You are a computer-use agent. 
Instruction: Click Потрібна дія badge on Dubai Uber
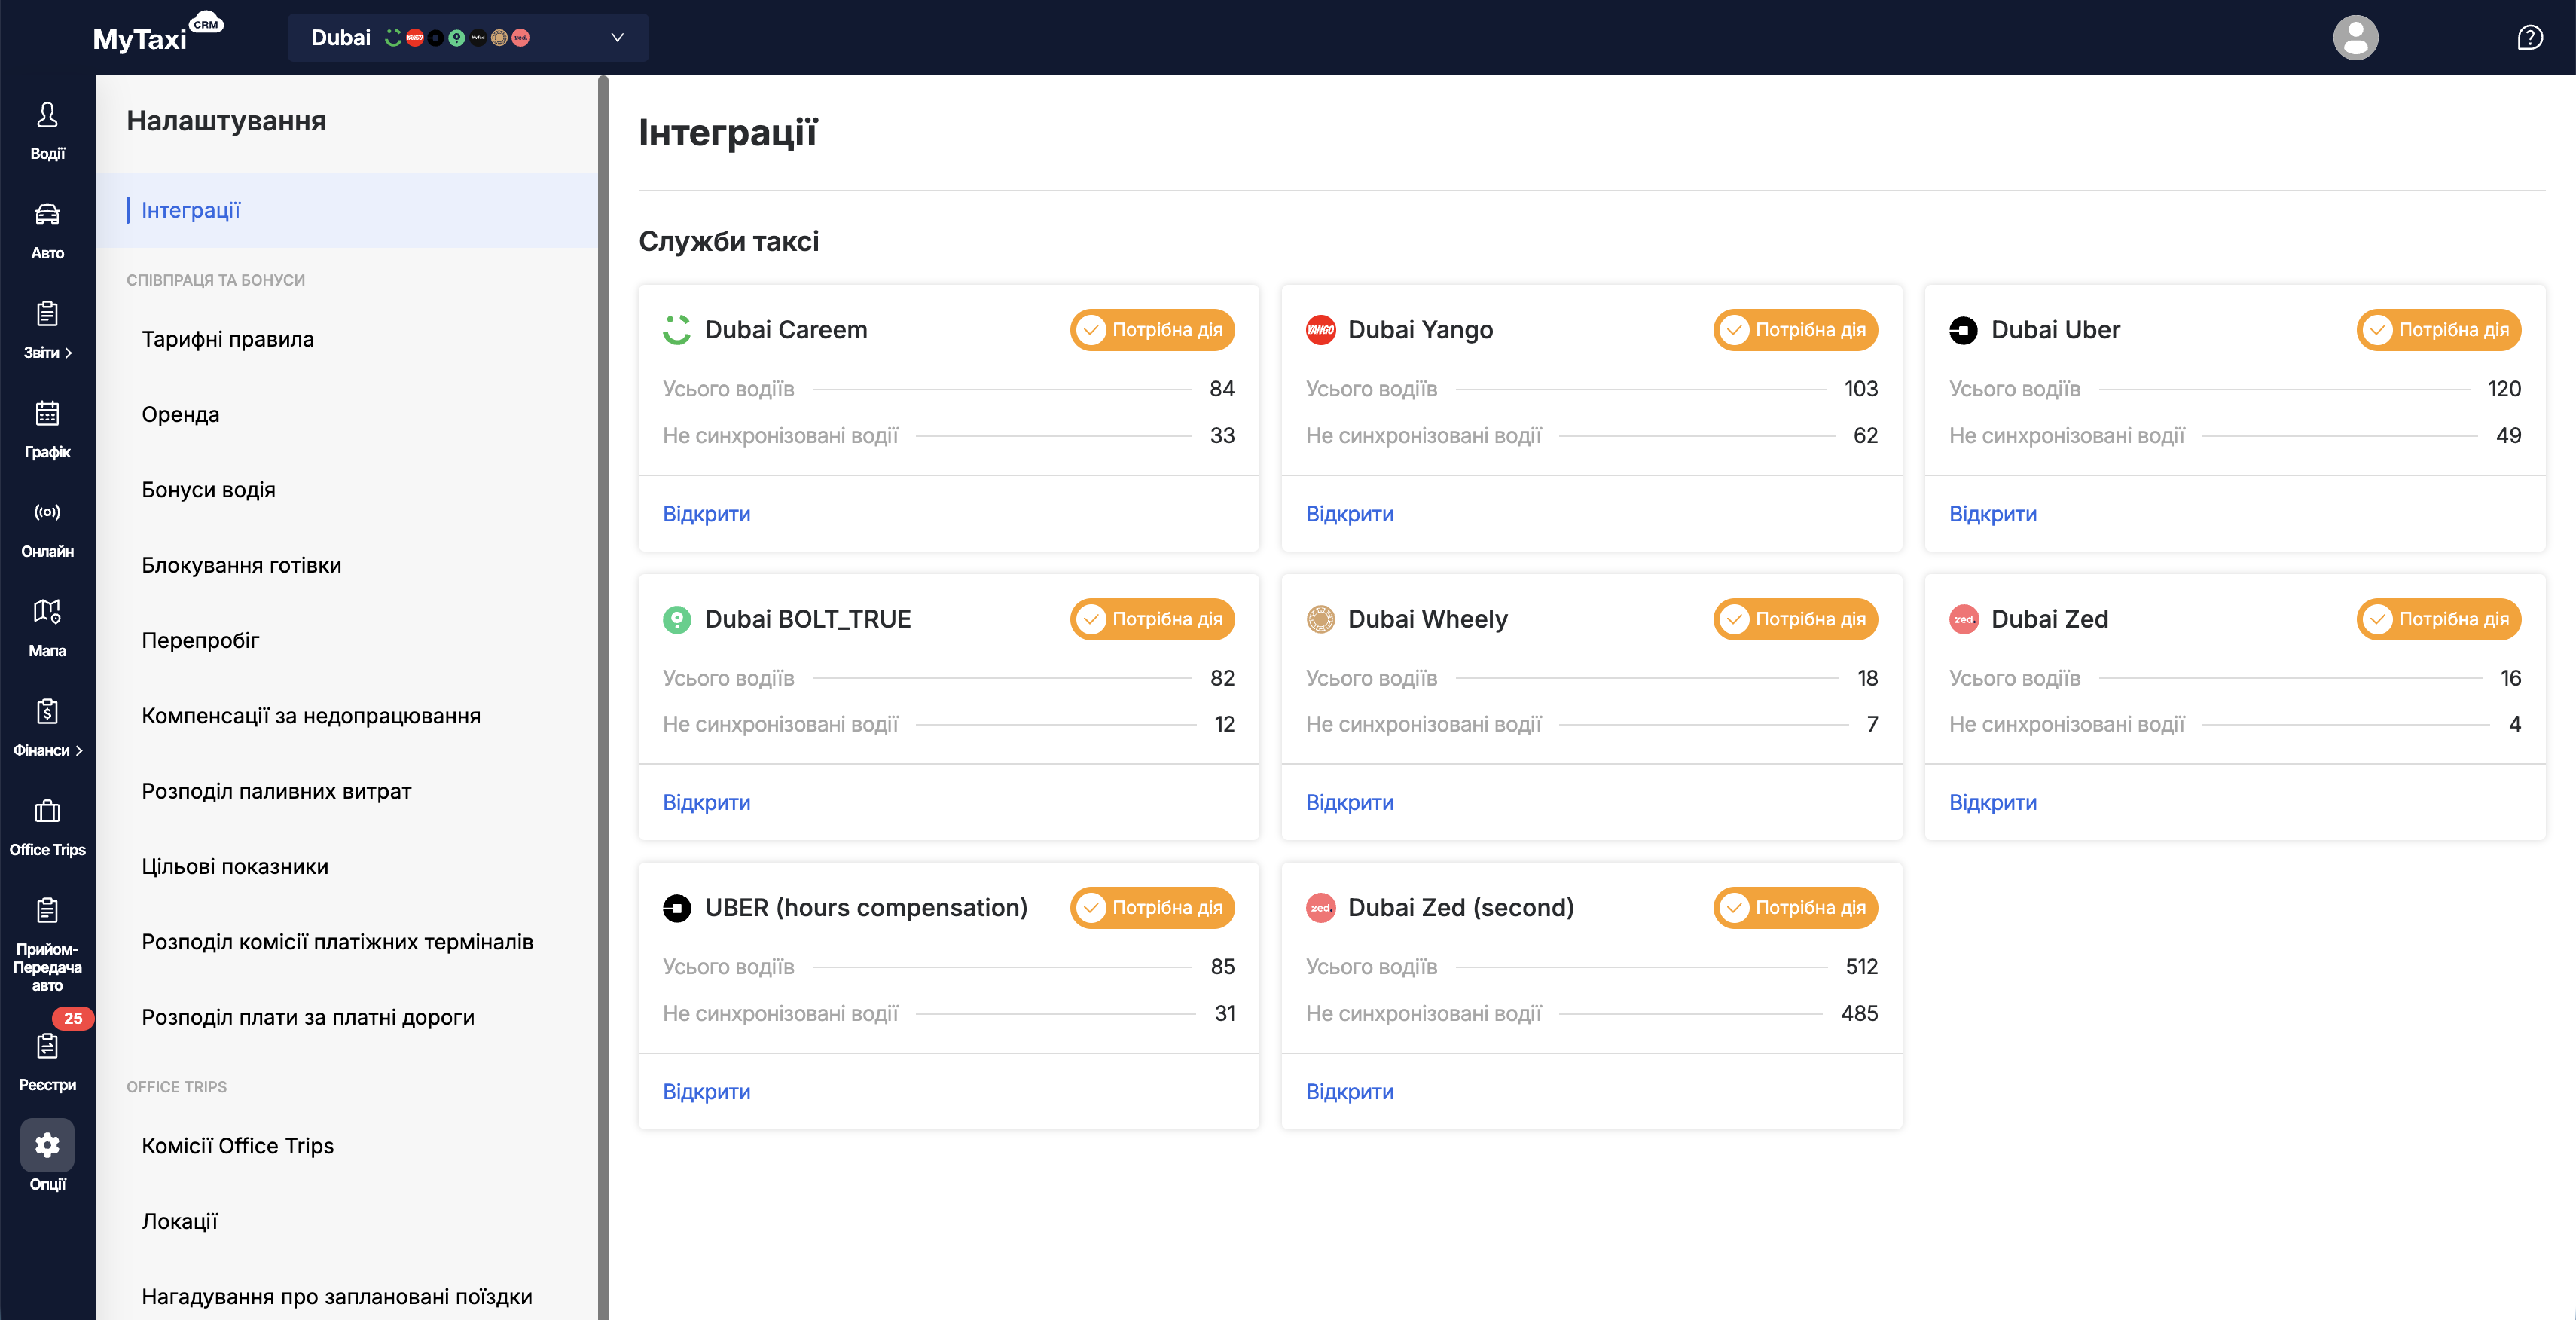tap(2438, 330)
